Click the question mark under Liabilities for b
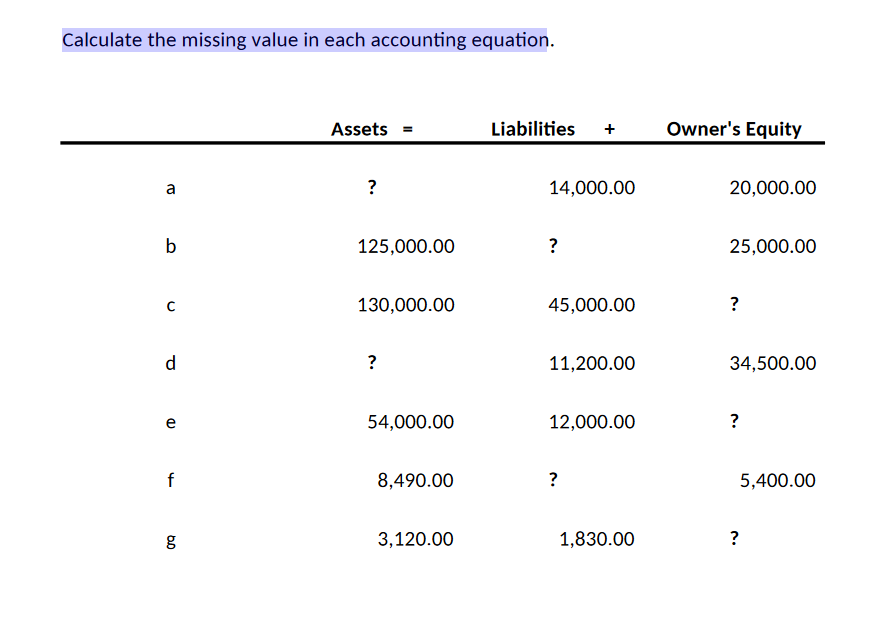Screen dimensions: 895x627 (x=553, y=246)
